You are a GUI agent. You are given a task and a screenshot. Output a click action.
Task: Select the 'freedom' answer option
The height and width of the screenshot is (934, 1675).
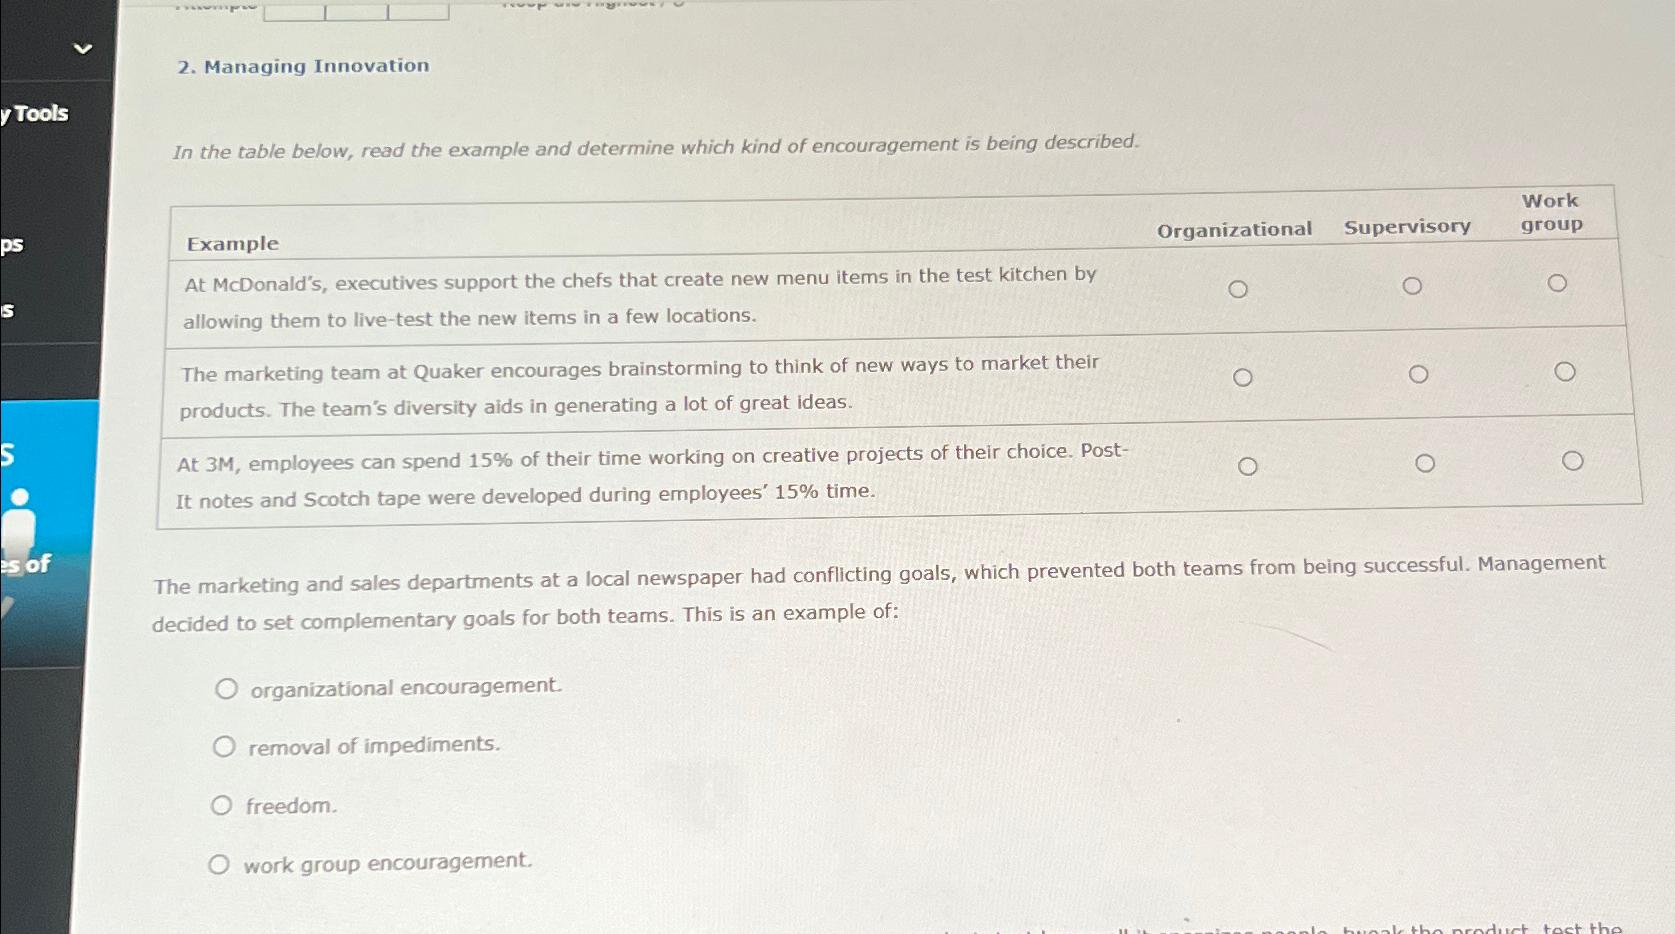click(222, 804)
